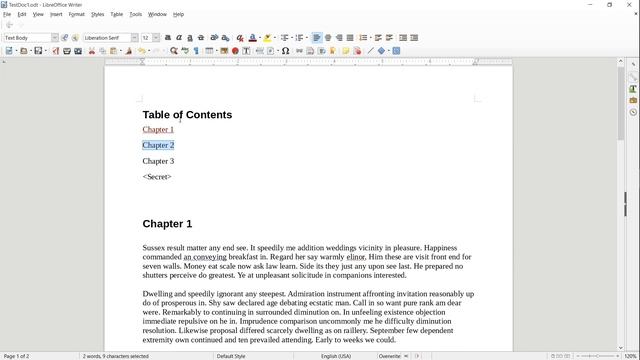Screen dimensions: 640x360
Task: Select the Insert Line tool
Action: (370, 51)
